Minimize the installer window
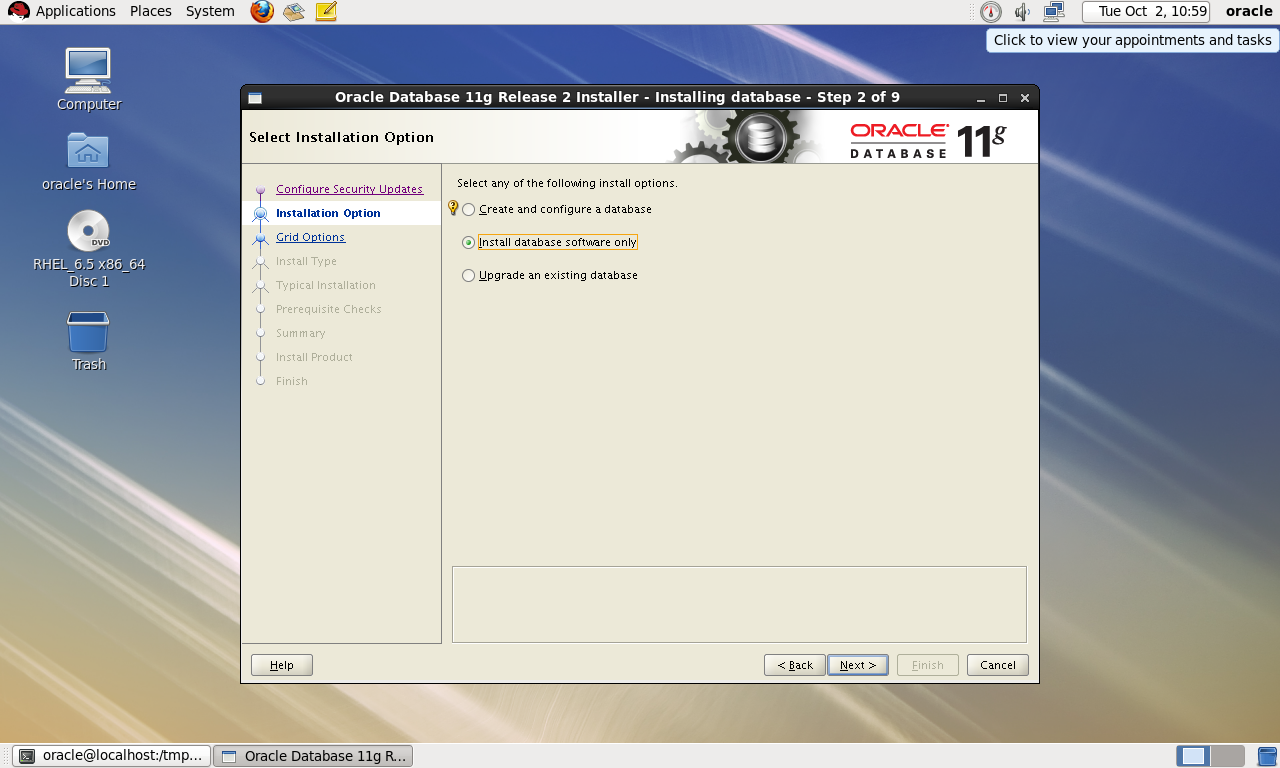The width and height of the screenshot is (1280, 768). (x=981, y=98)
